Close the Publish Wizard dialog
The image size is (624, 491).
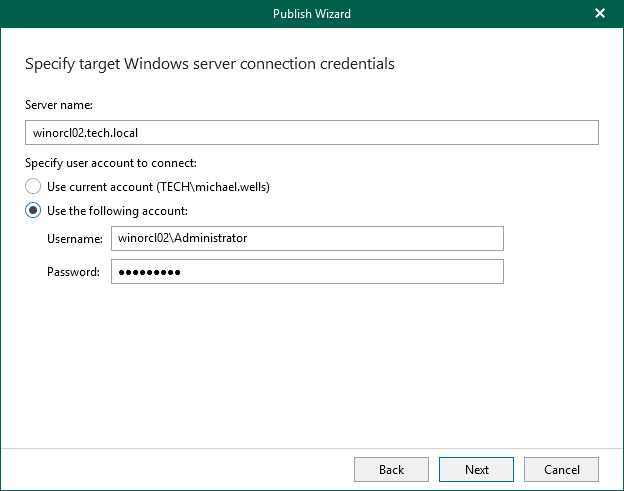pos(600,14)
